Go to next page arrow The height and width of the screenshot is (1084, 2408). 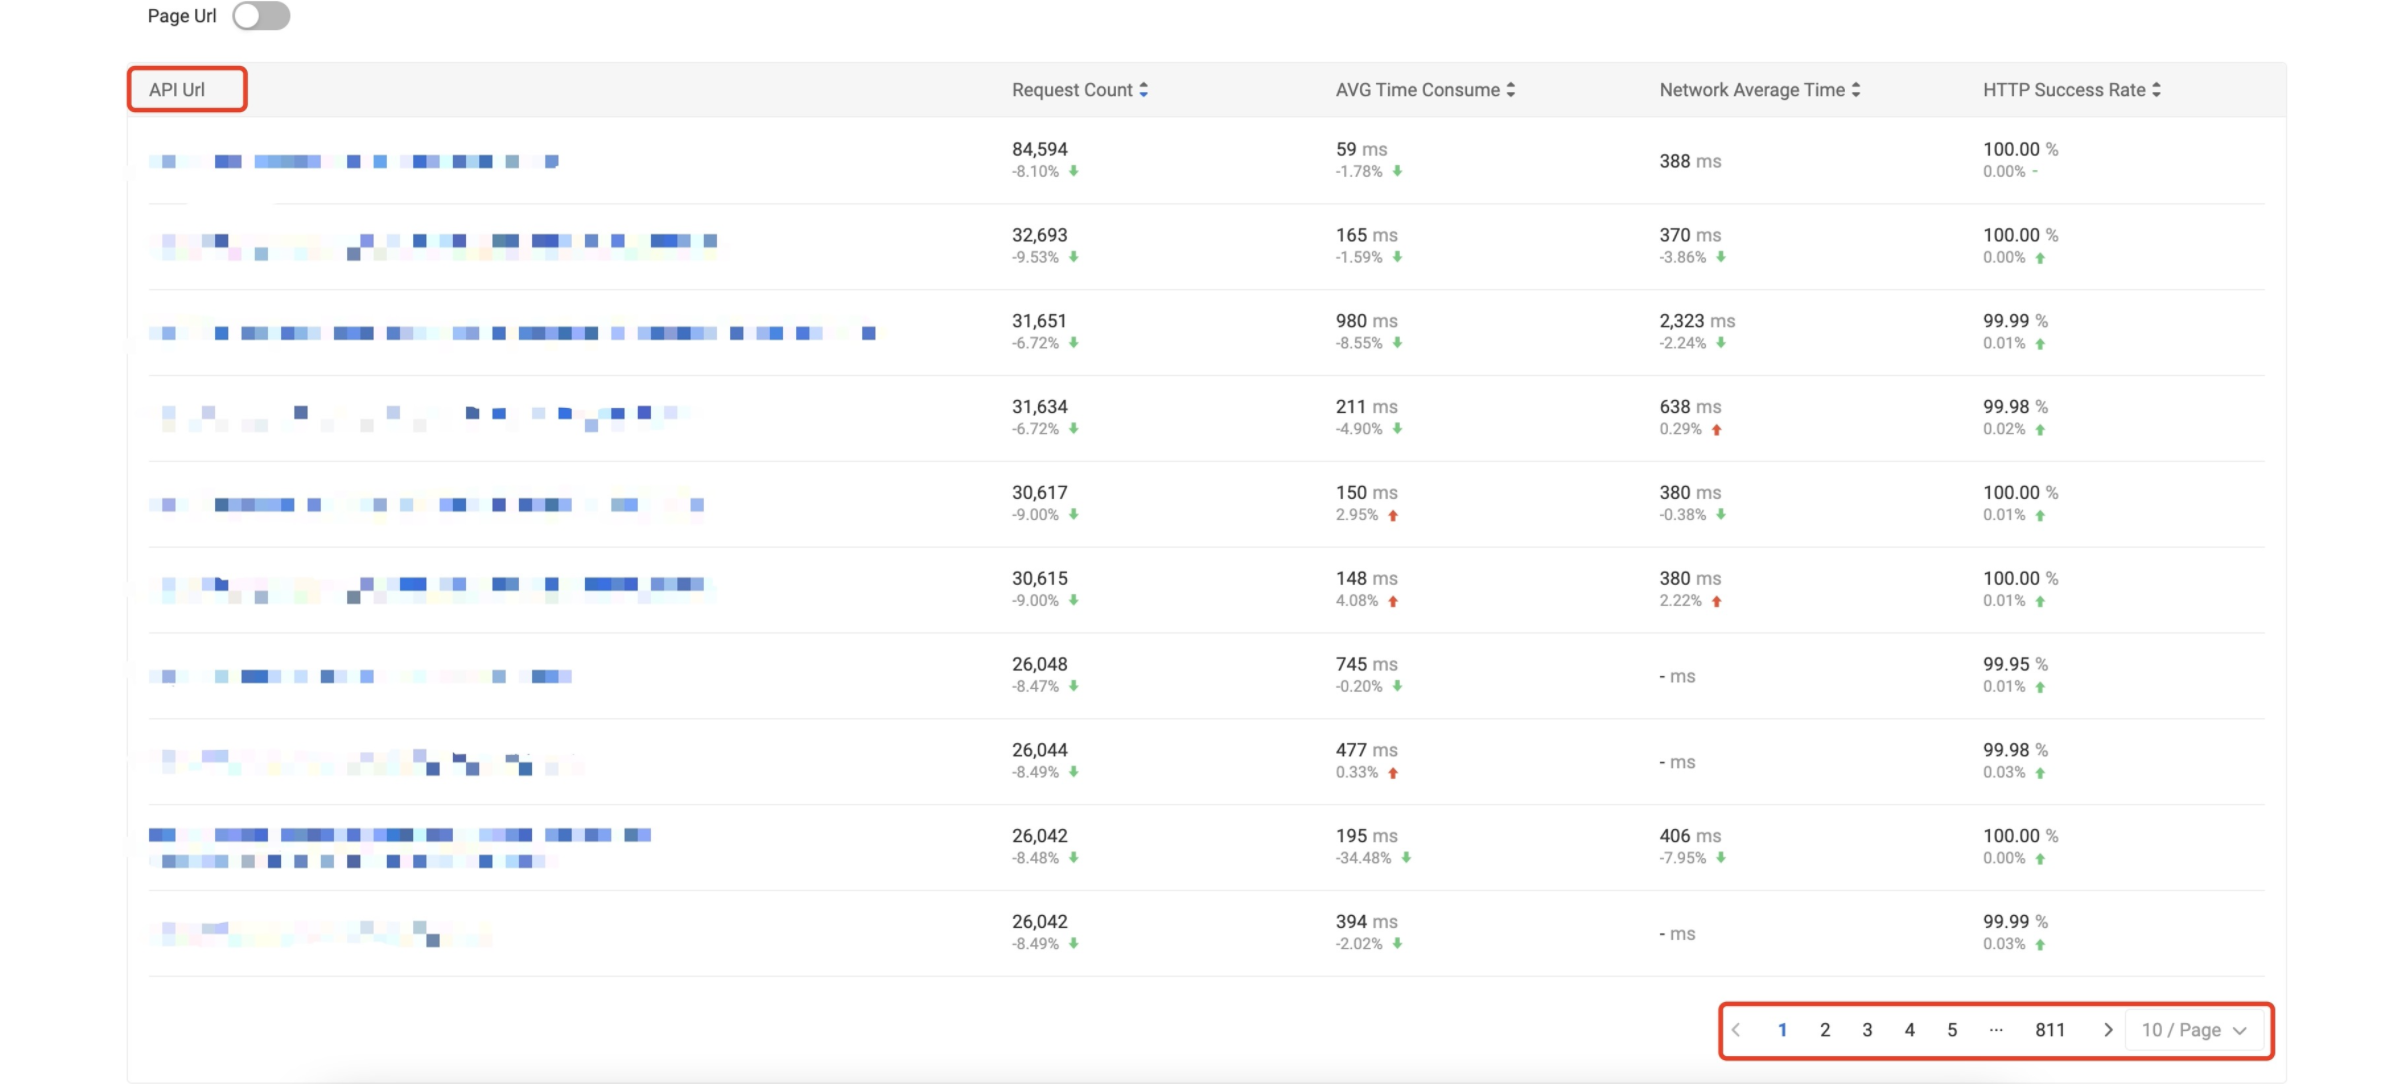(x=2107, y=1030)
